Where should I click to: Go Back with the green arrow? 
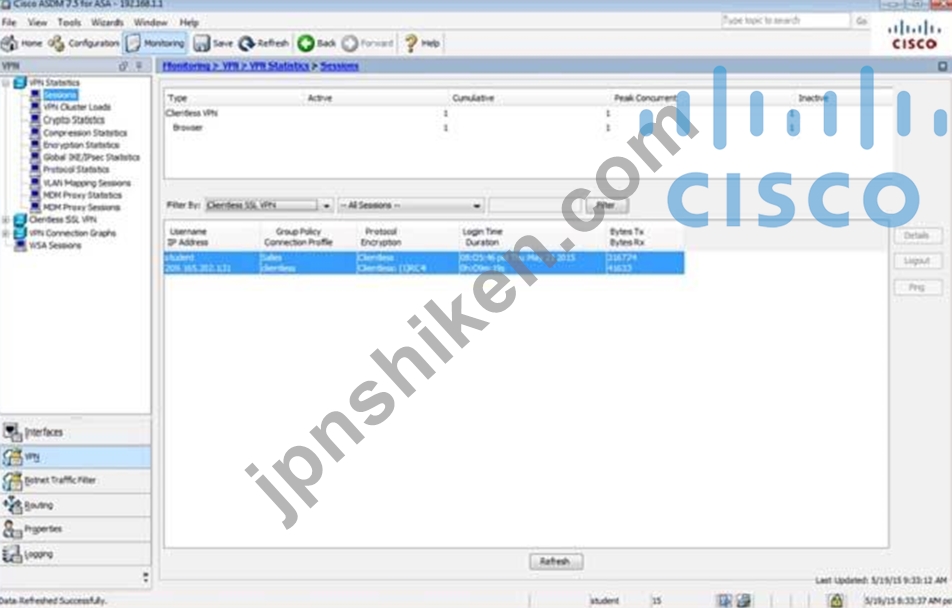306,43
